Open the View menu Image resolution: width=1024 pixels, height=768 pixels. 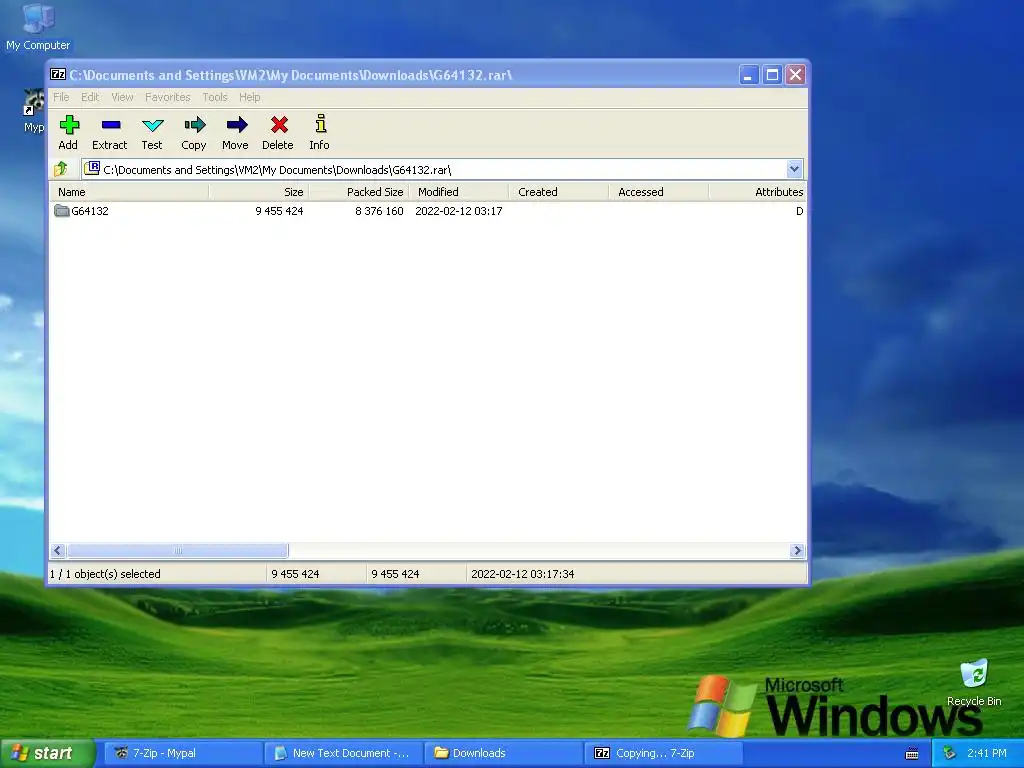122,97
